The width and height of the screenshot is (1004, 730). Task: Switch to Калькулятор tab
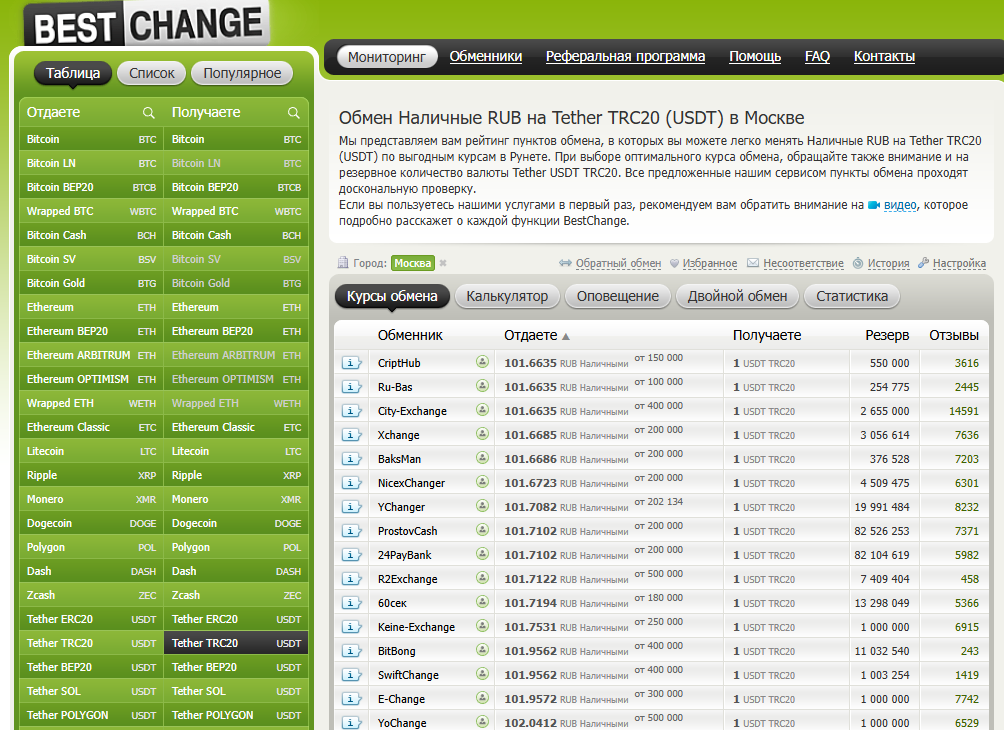507,296
